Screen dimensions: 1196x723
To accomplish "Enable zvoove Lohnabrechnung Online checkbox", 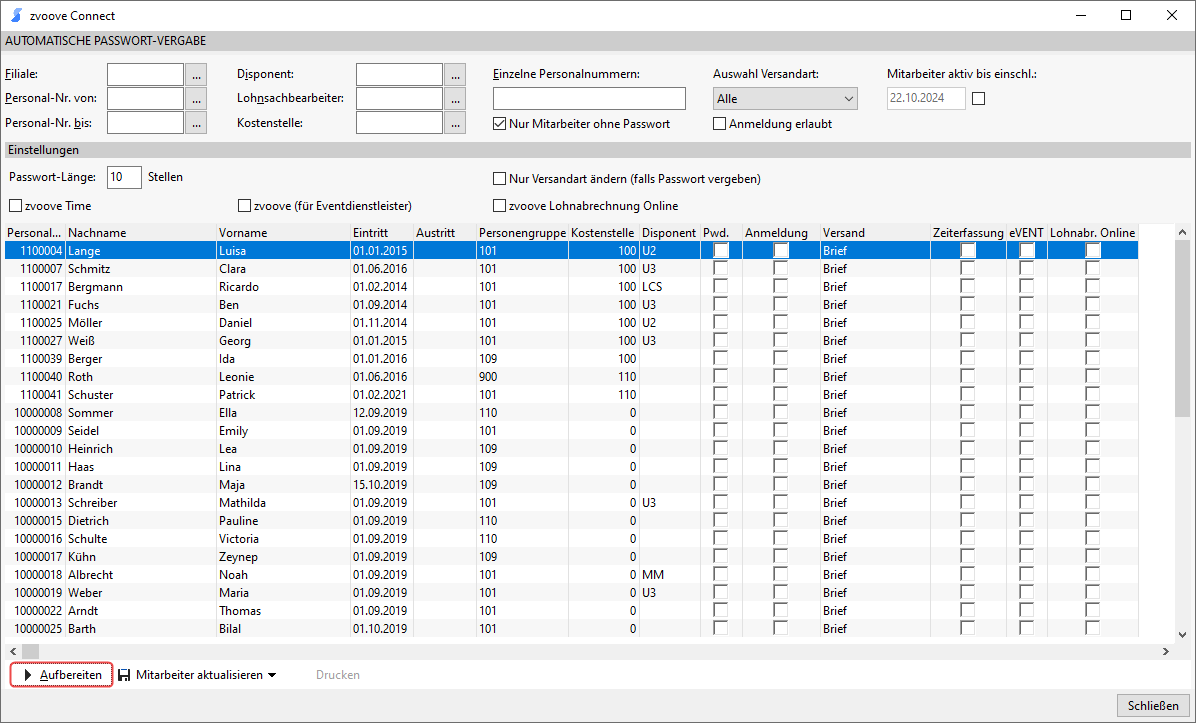I will (x=500, y=206).
